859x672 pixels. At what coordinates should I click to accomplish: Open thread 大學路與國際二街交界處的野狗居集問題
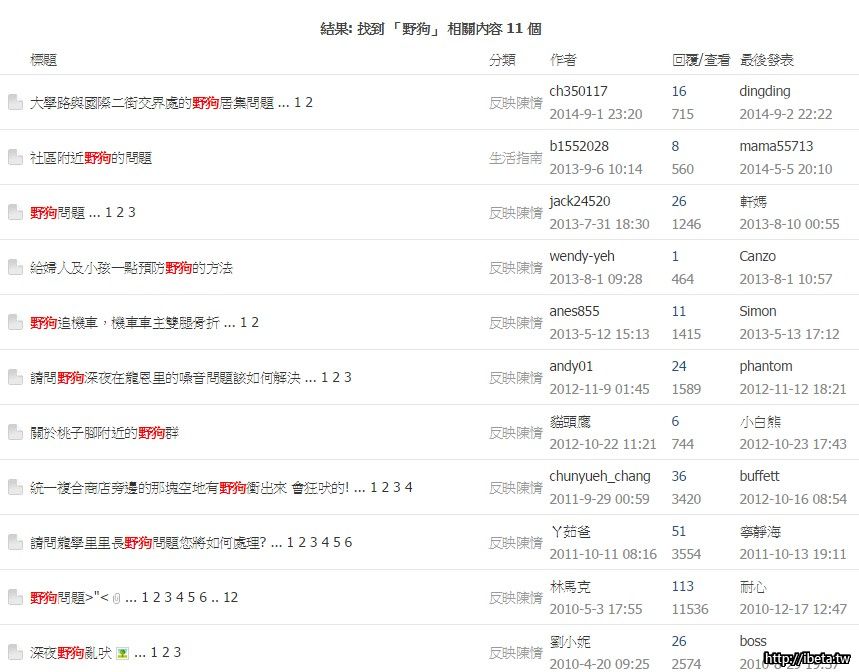pyautogui.click(x=151, y=103)
